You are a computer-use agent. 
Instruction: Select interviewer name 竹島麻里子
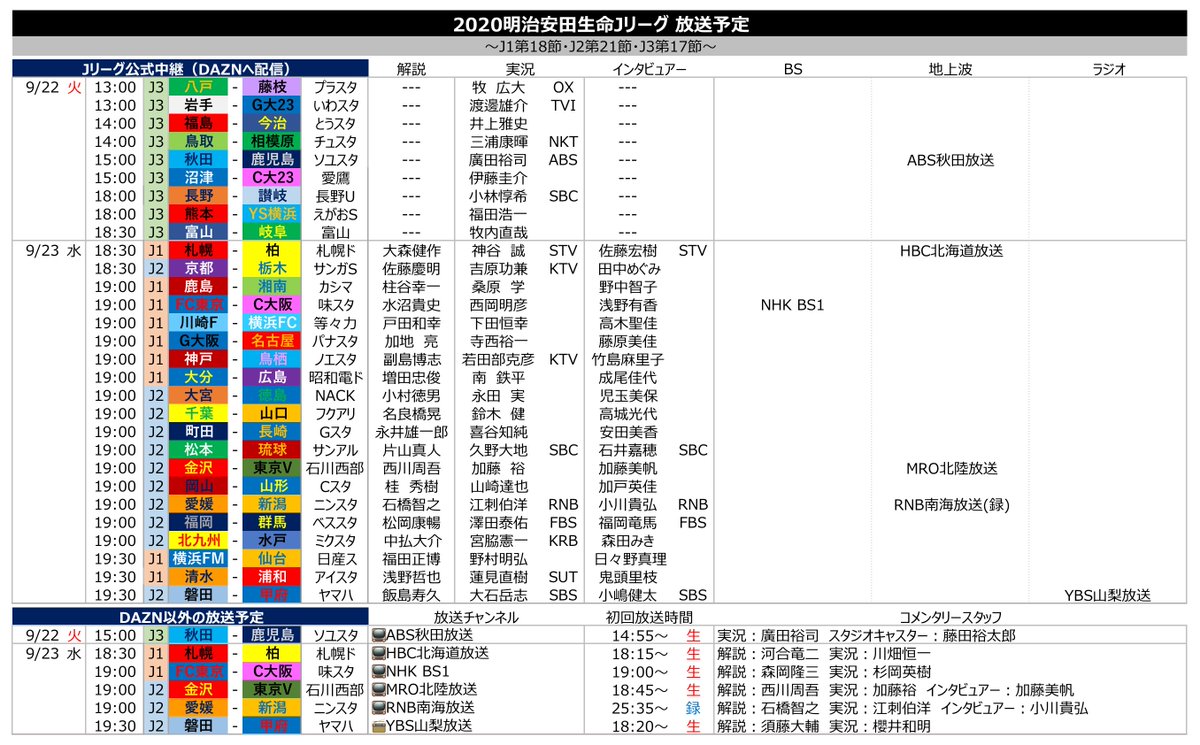coord(628,358)
